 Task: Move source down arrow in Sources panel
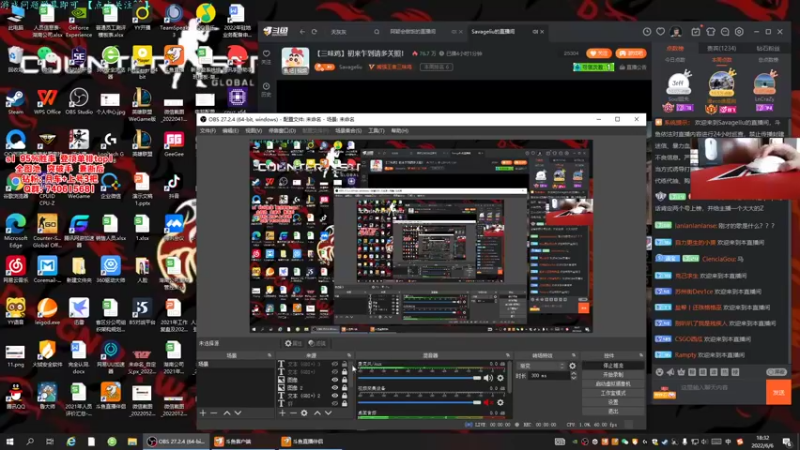tap(329, 413)
